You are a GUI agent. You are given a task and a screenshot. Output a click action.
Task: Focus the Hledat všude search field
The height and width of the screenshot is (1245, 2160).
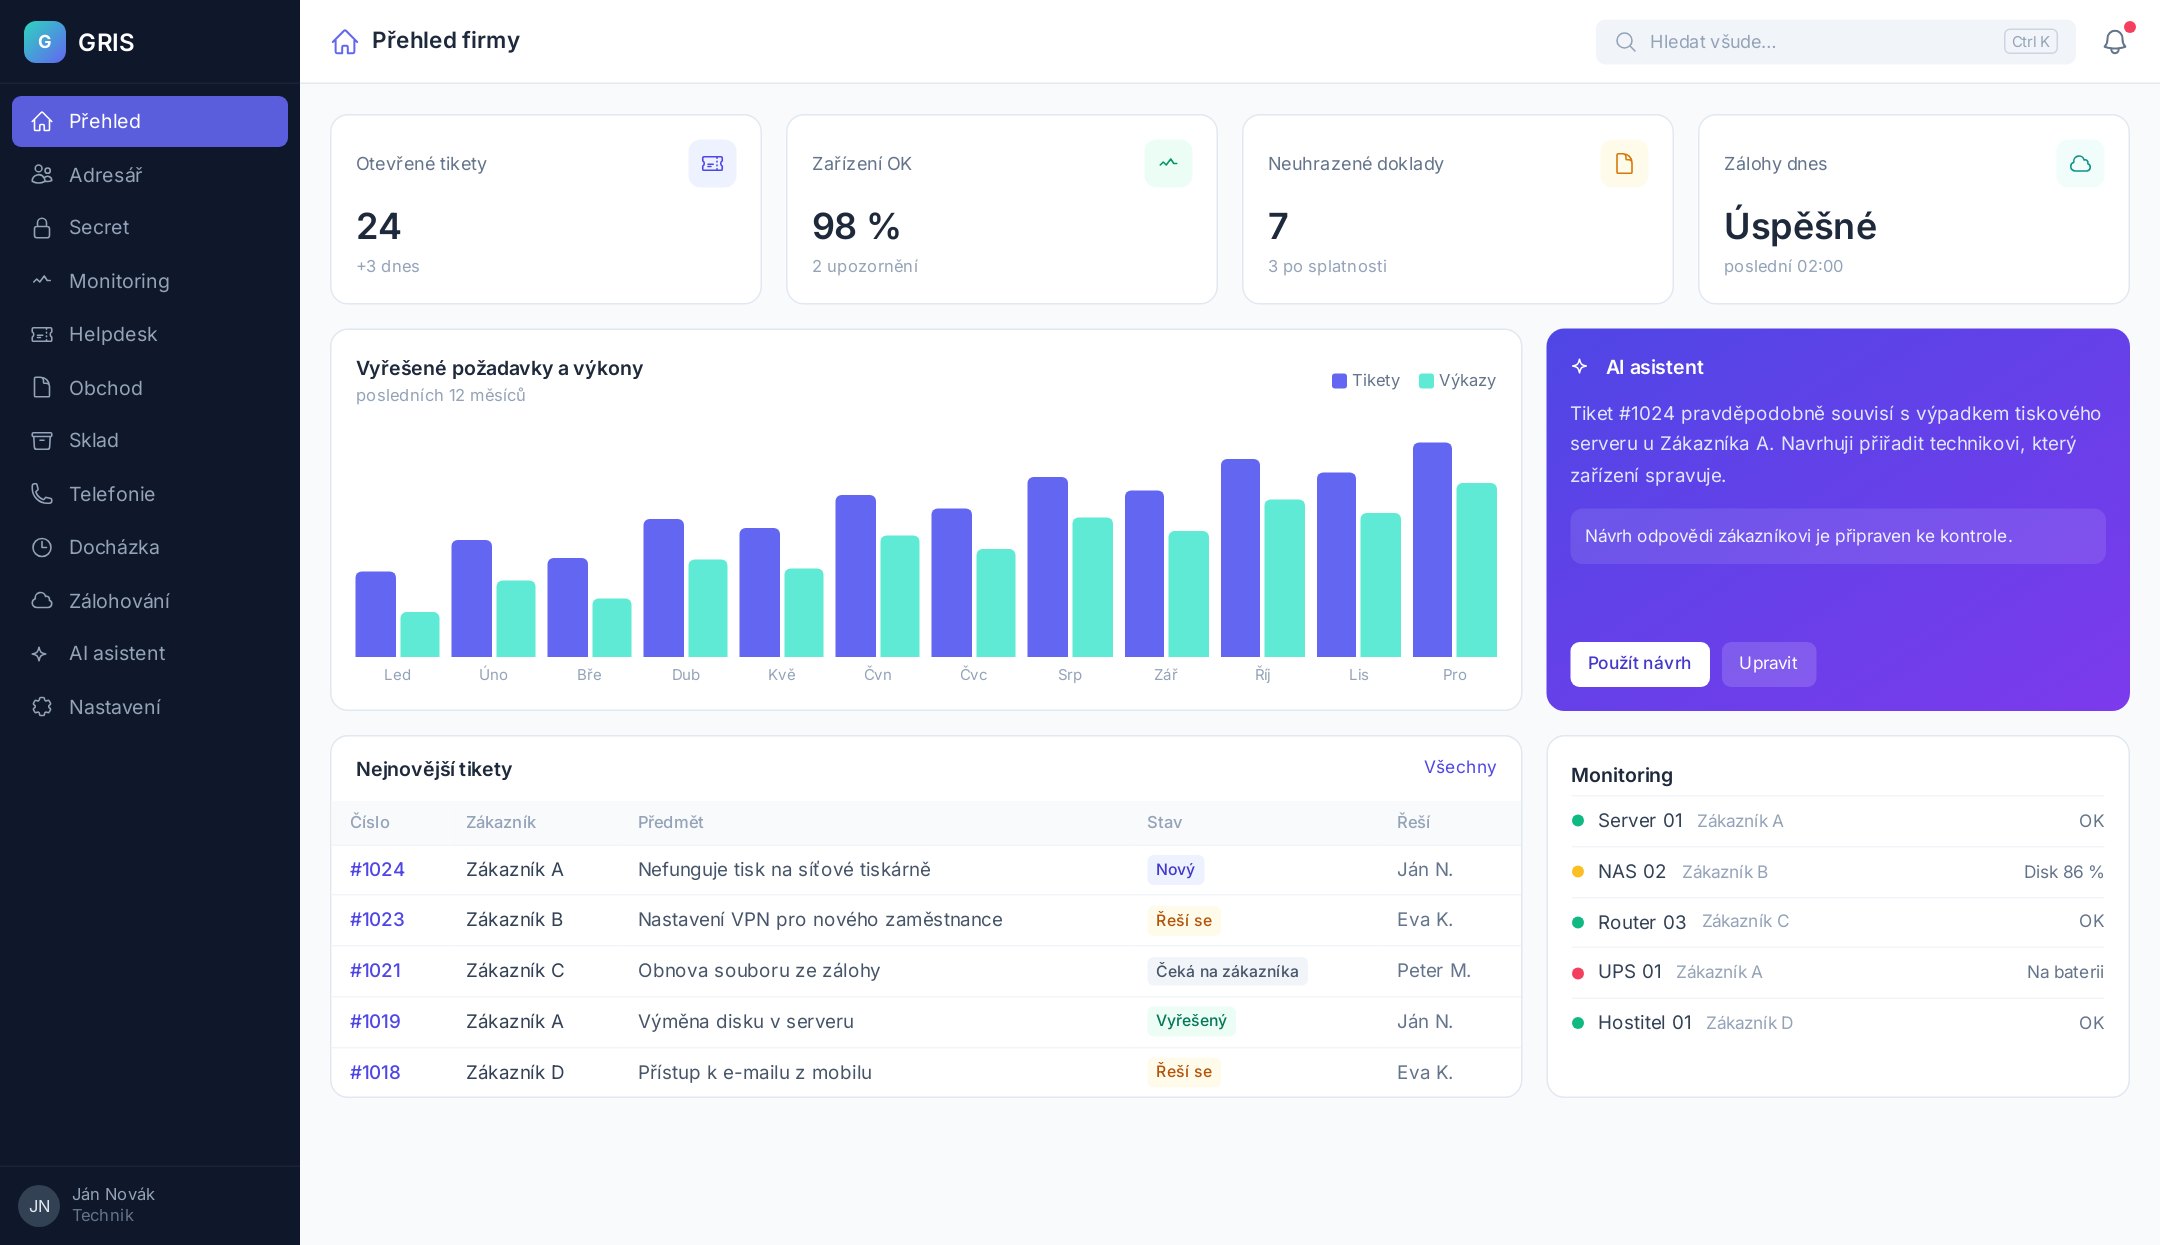click(1835, 42)
